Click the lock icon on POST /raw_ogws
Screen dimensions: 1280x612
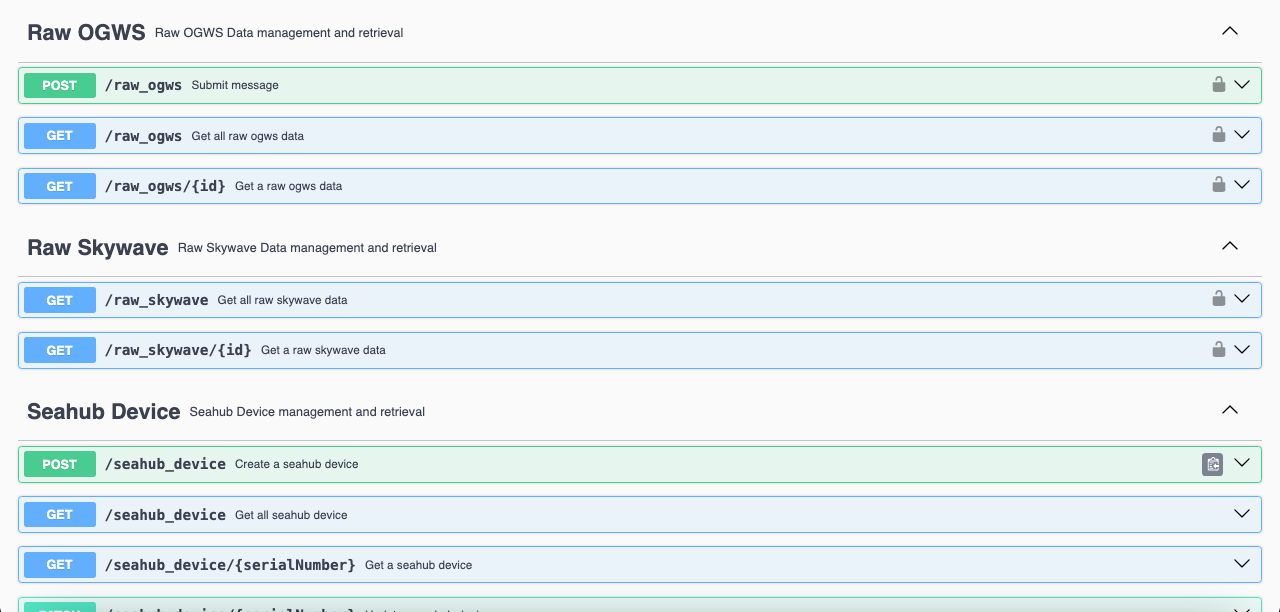click(x=1218, y=85)
